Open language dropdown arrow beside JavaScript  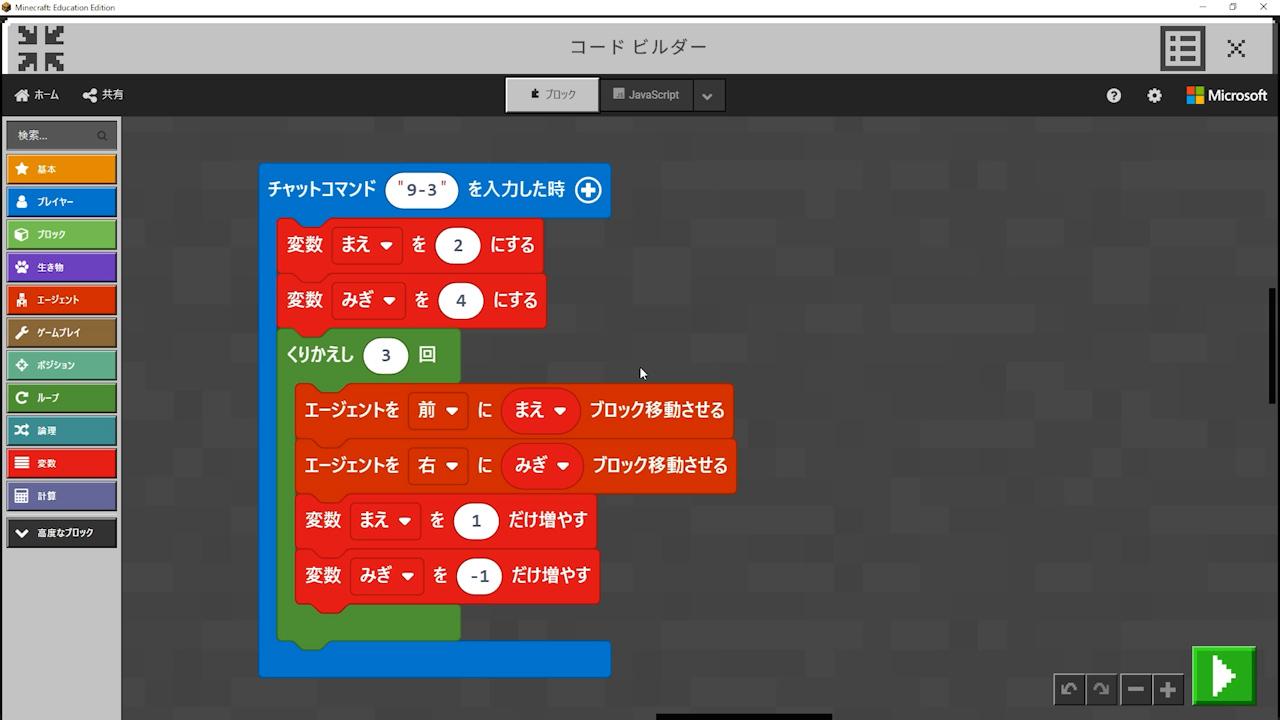[707, 96]
